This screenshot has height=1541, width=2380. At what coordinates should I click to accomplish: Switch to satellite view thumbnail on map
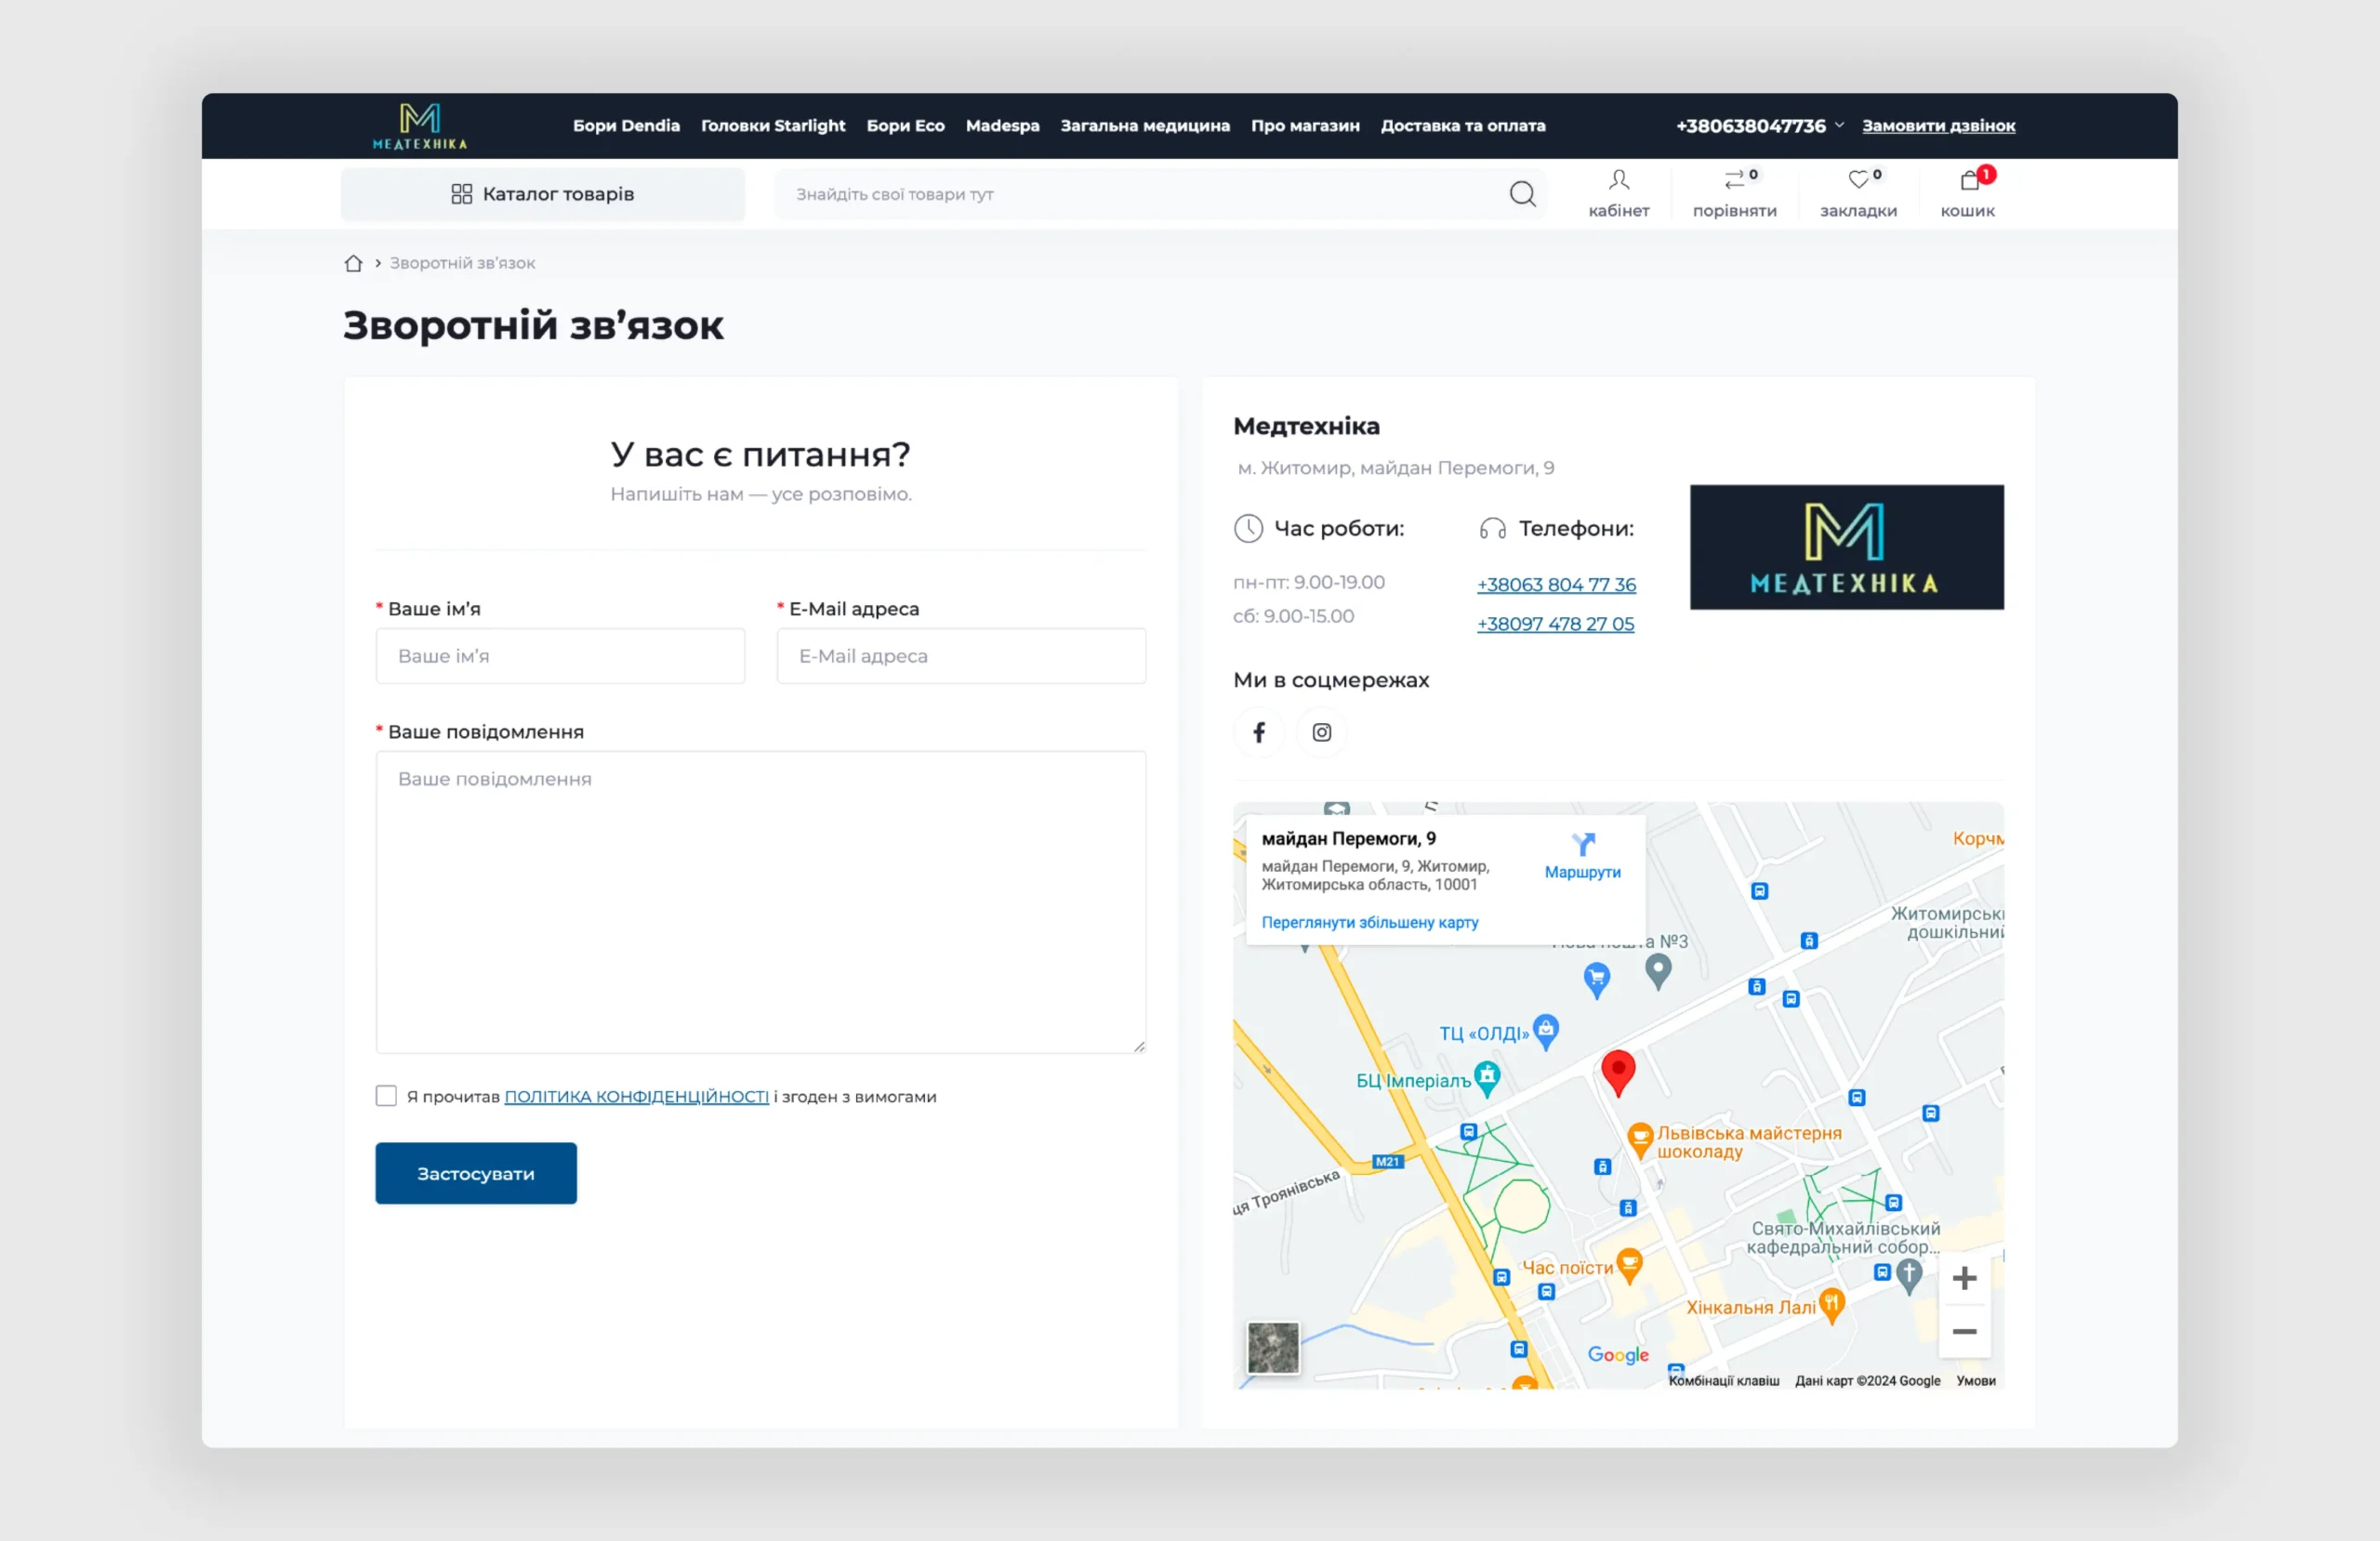pos(1272,1348)
